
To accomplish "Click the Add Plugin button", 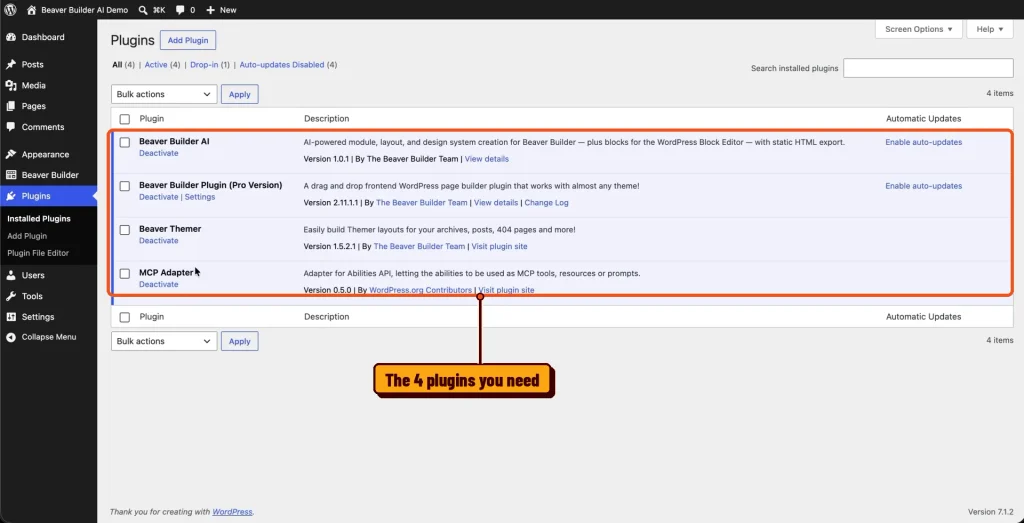I will [188, 40].
